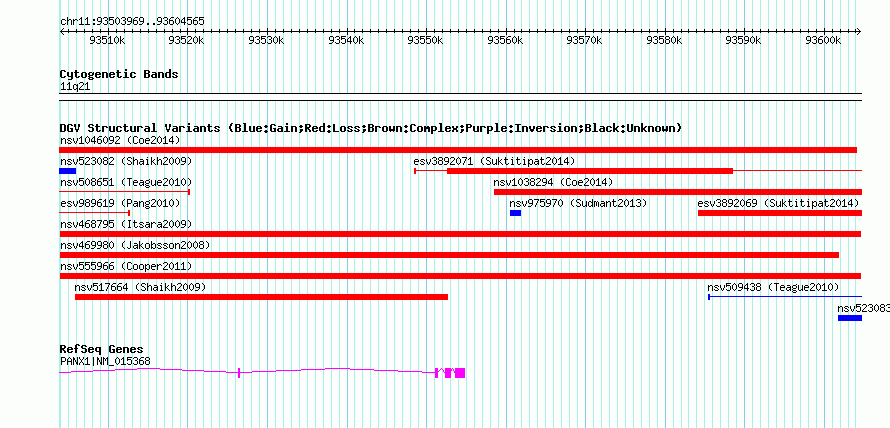
Task: Select the red bar under esv3892069
Action: [x=780, y=213]
